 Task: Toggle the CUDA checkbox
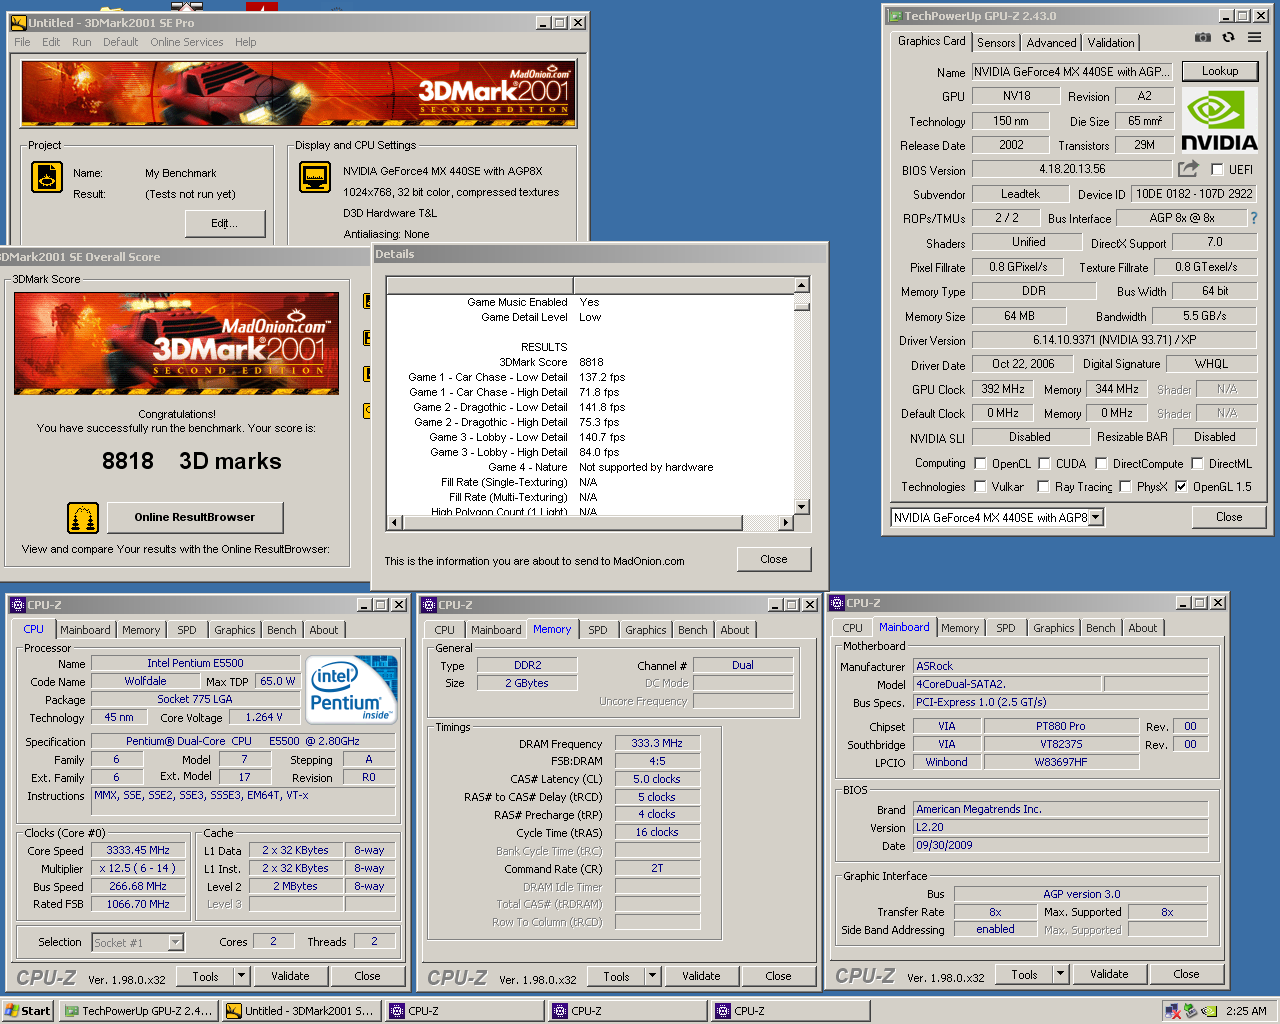click(1044, 463)
